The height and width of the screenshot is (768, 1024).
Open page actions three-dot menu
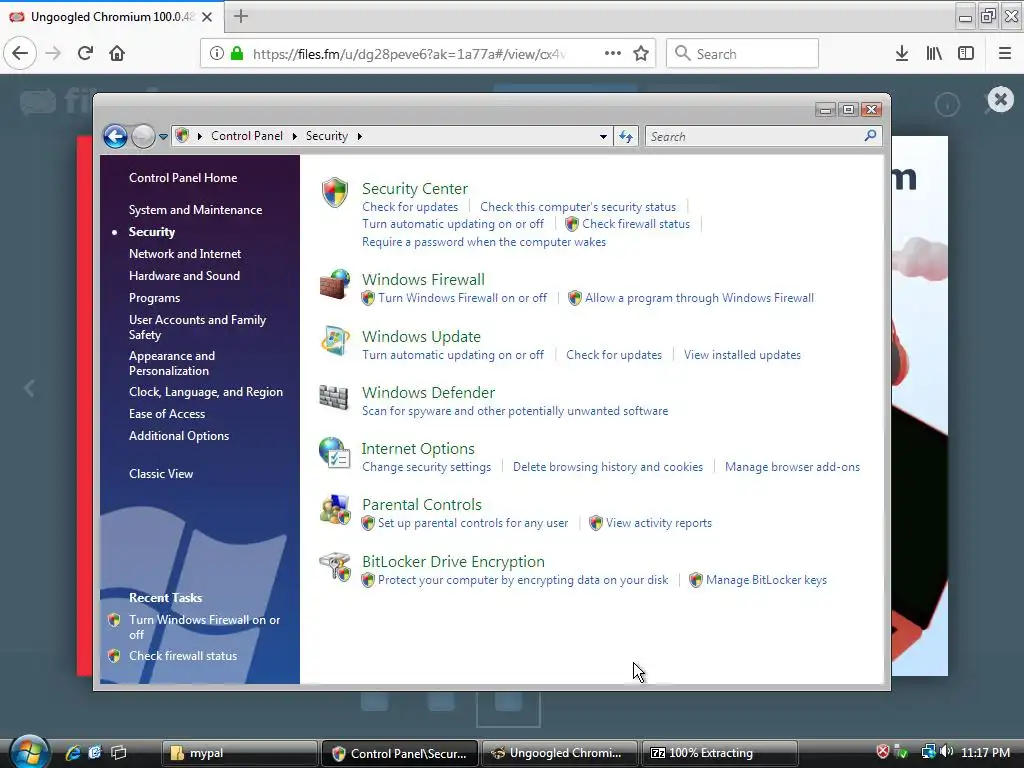[613, 54]
